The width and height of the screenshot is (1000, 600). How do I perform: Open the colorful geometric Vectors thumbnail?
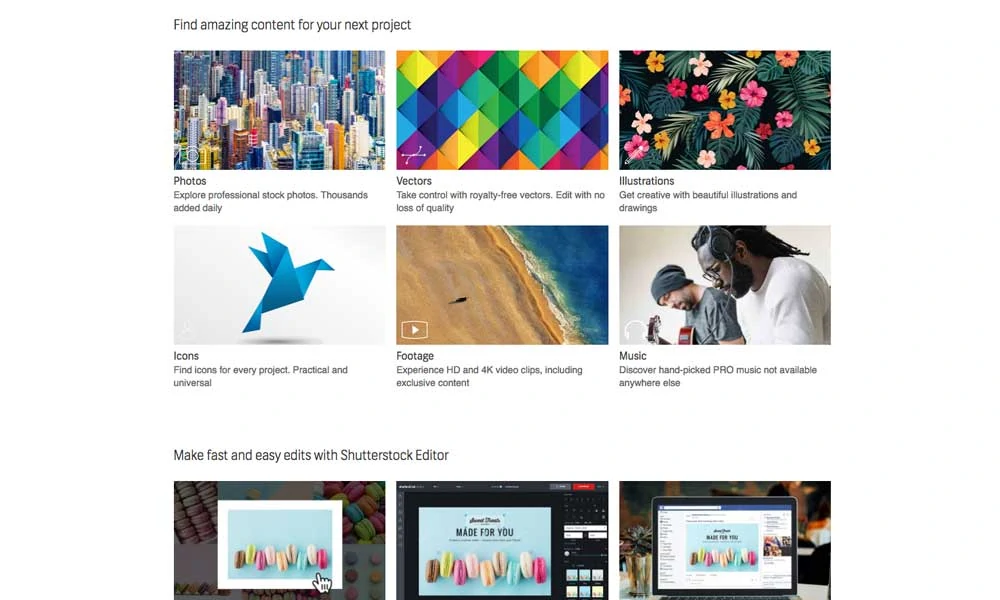(502, 110)
